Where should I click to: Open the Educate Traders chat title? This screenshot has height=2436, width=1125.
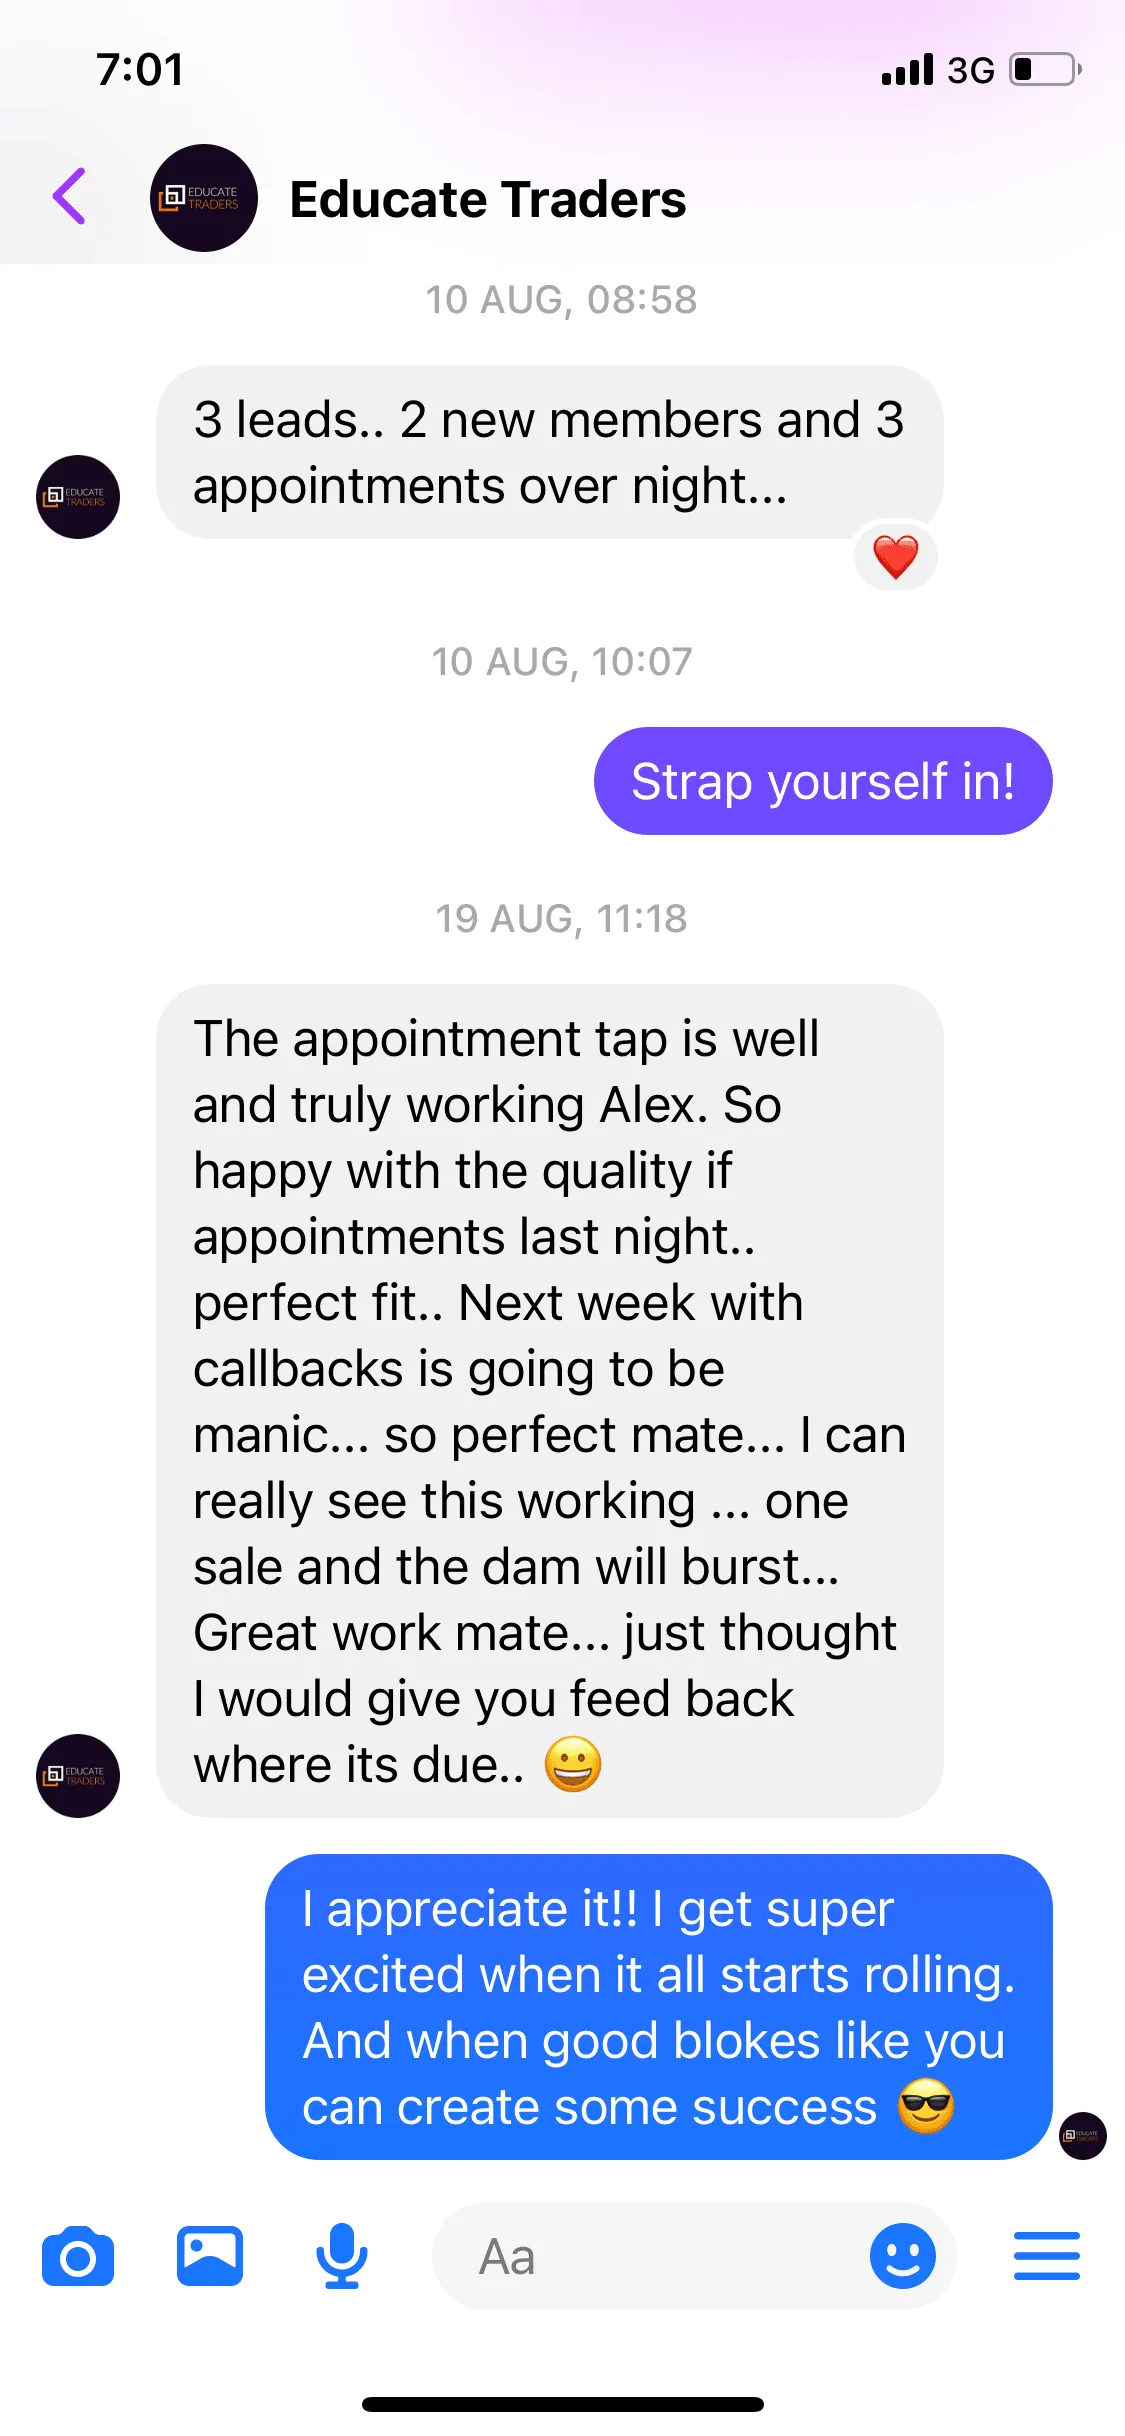488,199
